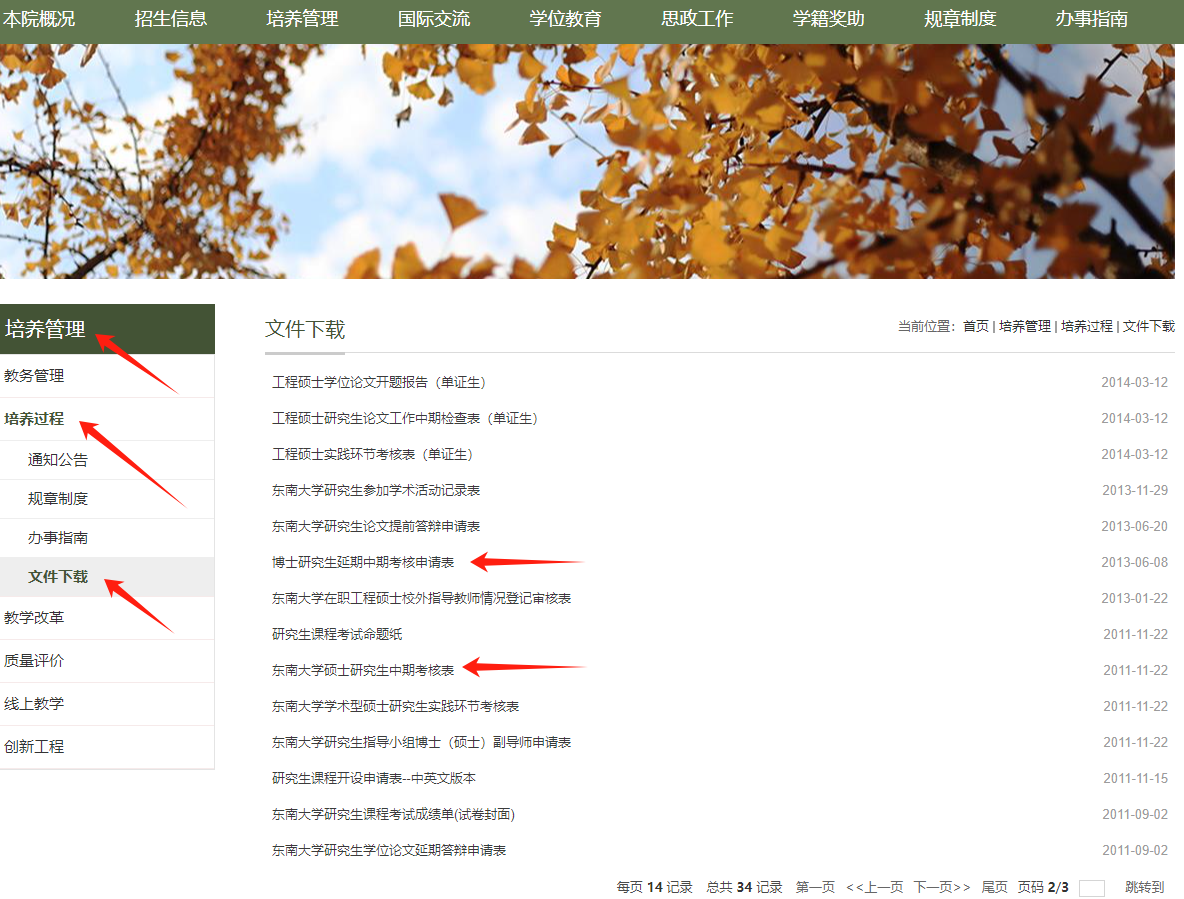Select 学位教育 in the top navigation
This screenshot has height=899, width=1184.
(565, 19)
